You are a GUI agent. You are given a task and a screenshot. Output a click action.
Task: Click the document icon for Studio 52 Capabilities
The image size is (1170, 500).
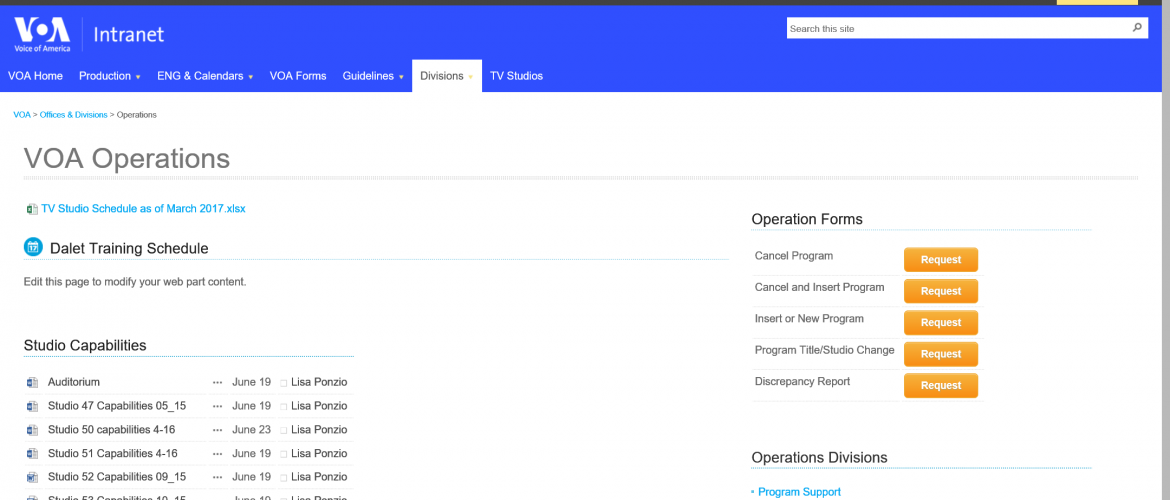point(32,477)
